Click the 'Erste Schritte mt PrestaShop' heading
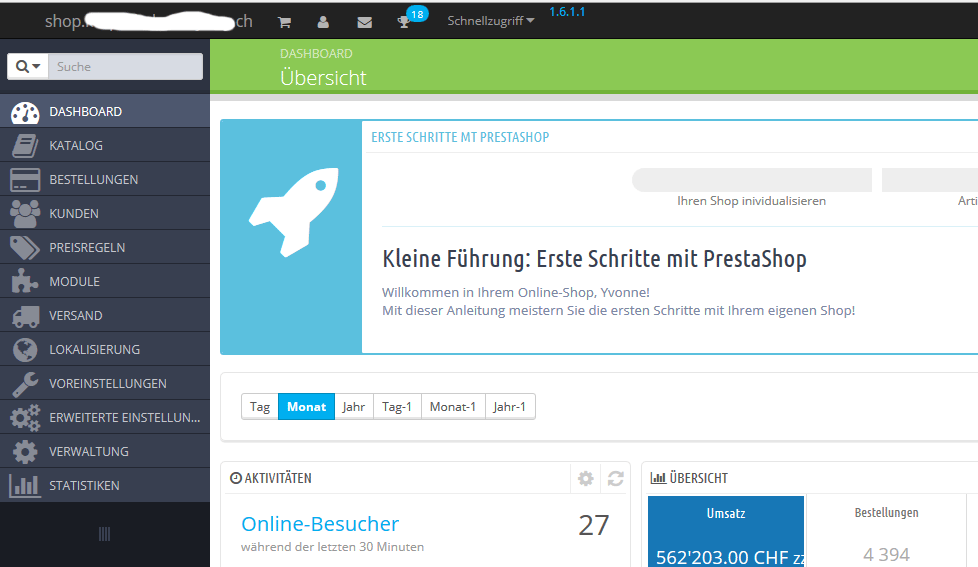Screen dimensions: 978x567 [460, 137]
